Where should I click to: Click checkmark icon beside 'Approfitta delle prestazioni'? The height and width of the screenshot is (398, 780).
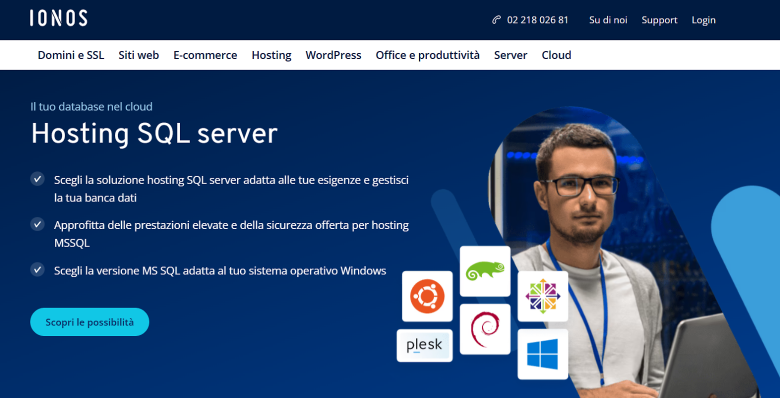point(37,224)
